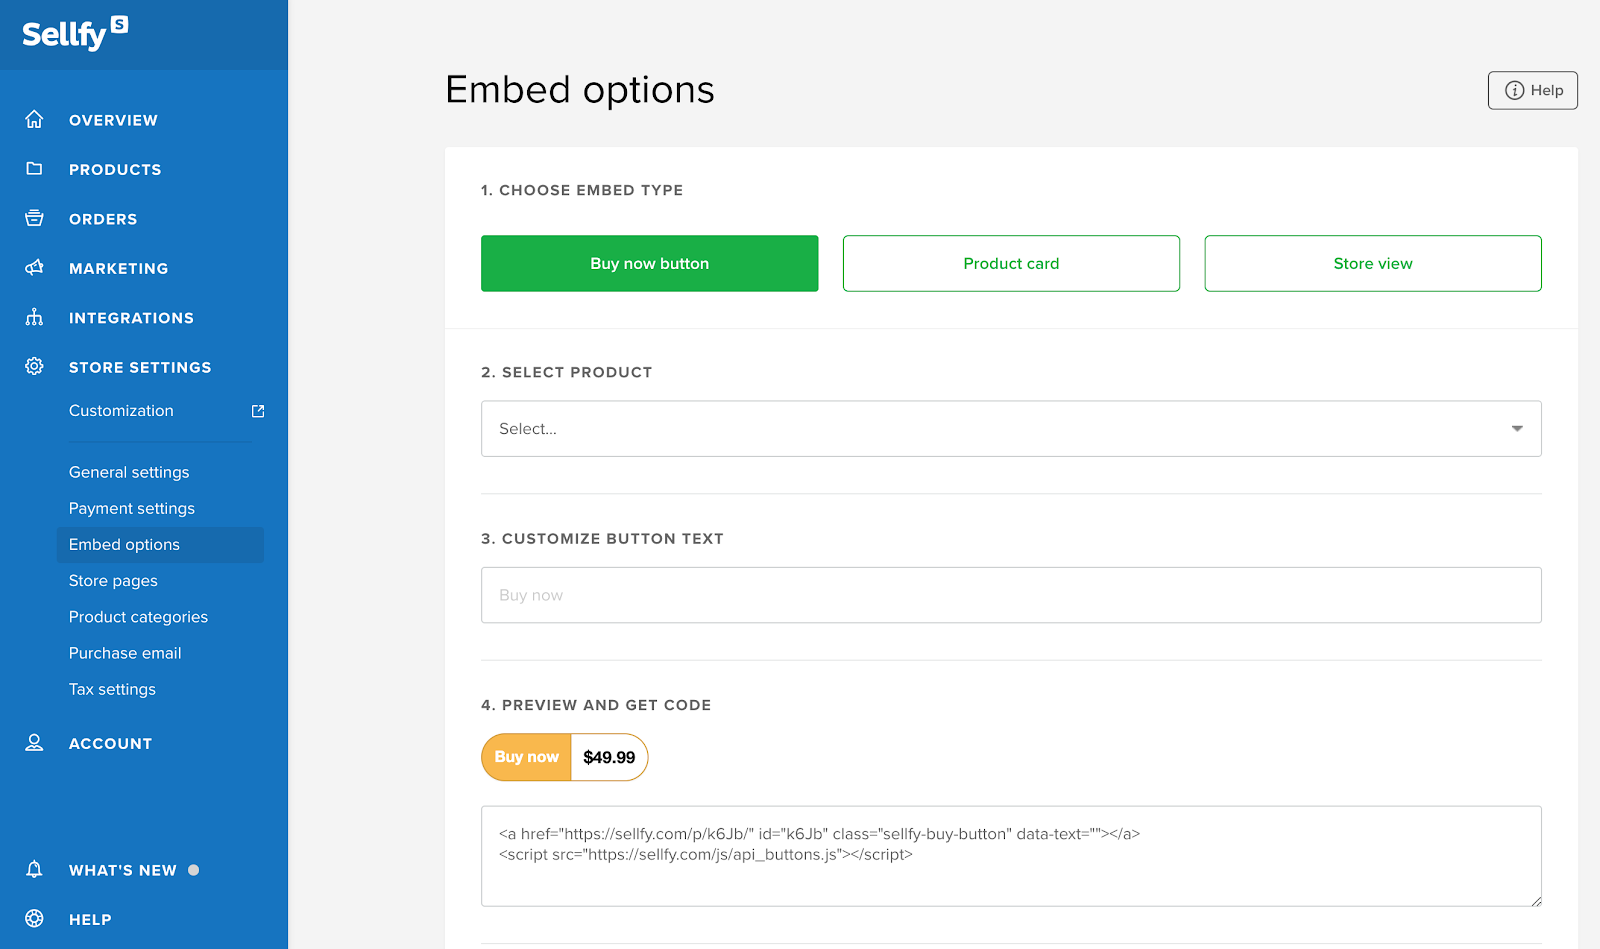Screen dimensions: 1600x949
Task: Click the Overview home icon
Action: [34, 120]
